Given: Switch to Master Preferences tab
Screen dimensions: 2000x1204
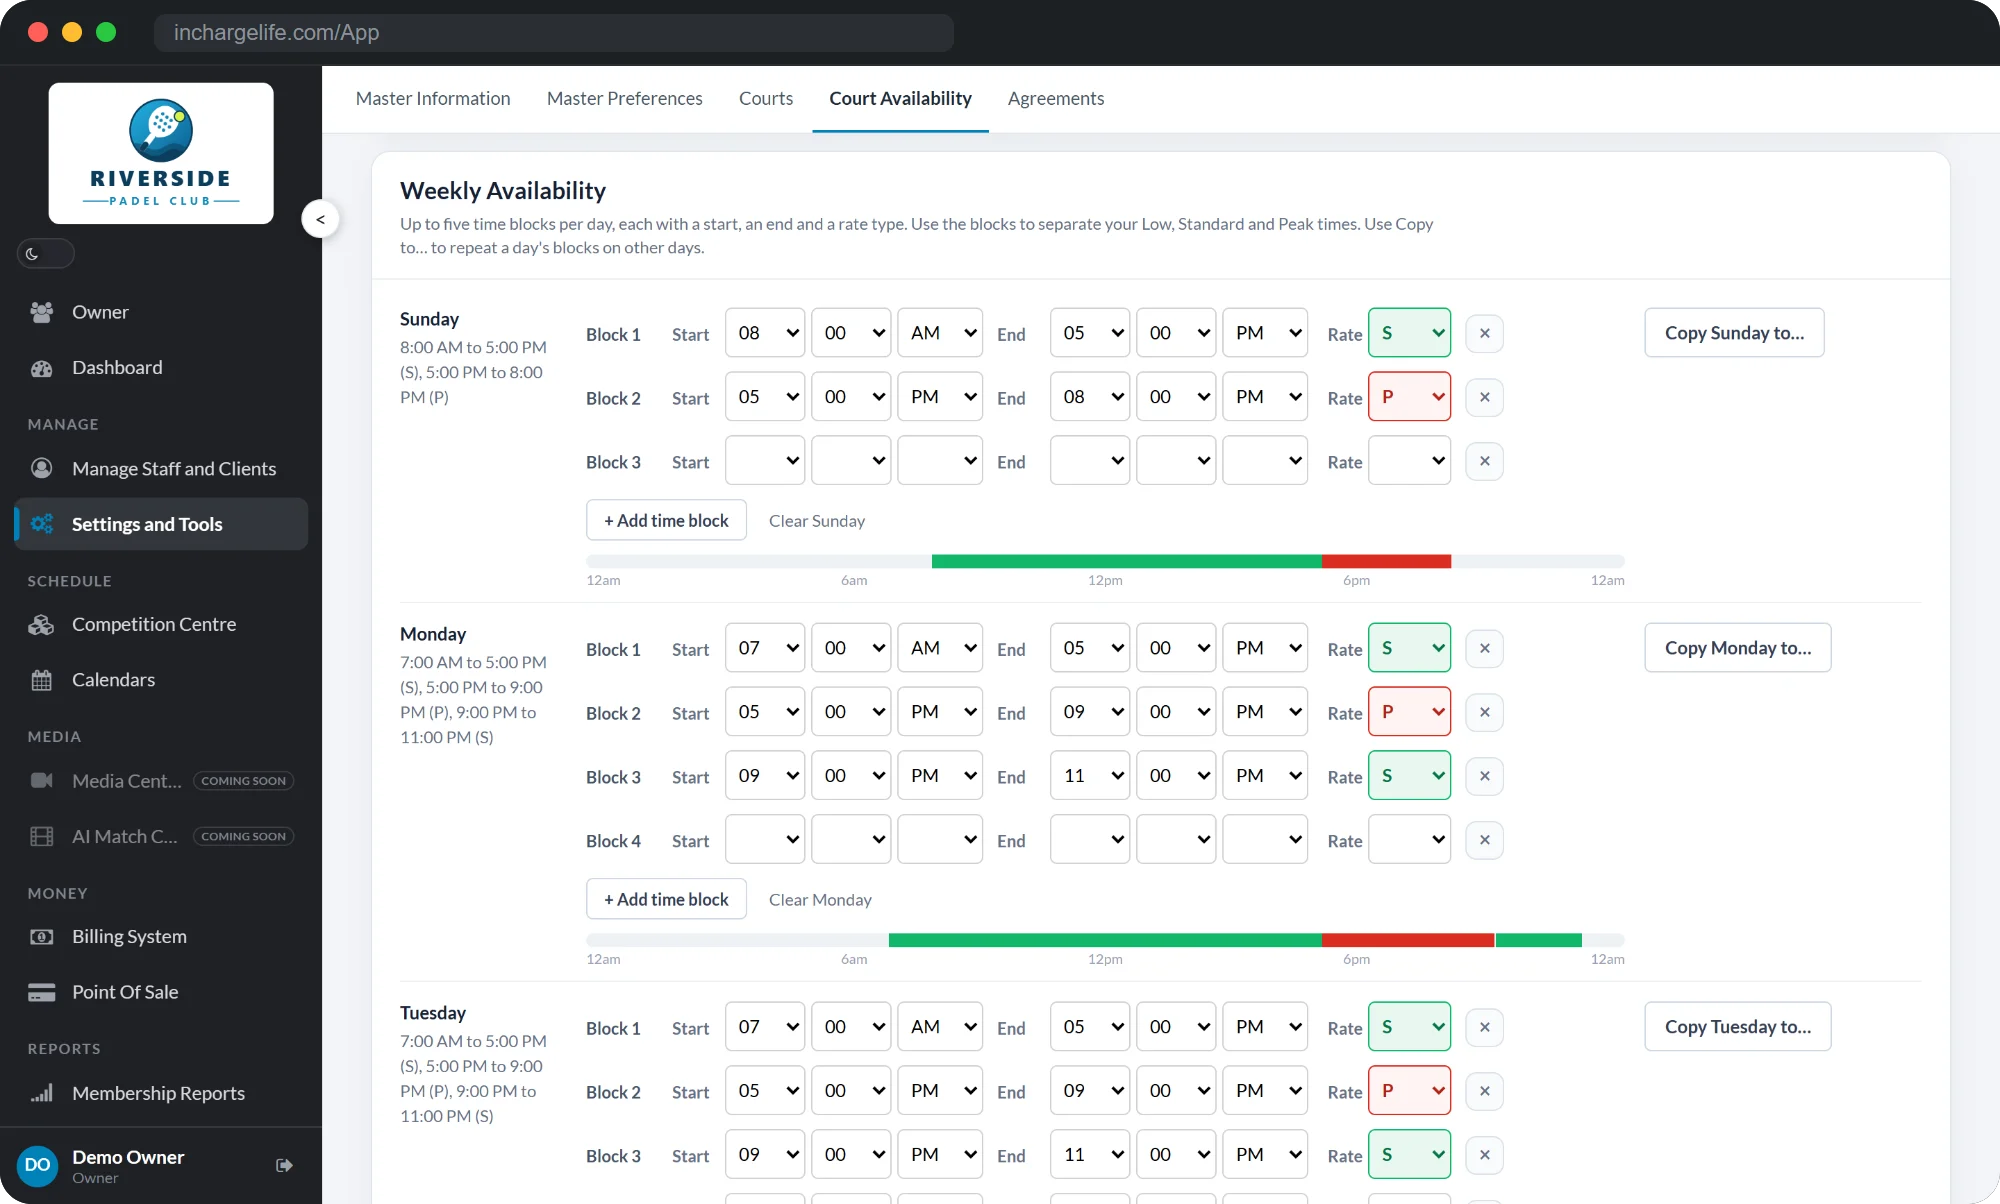Looking at the screenshot, I should [625, 98].
